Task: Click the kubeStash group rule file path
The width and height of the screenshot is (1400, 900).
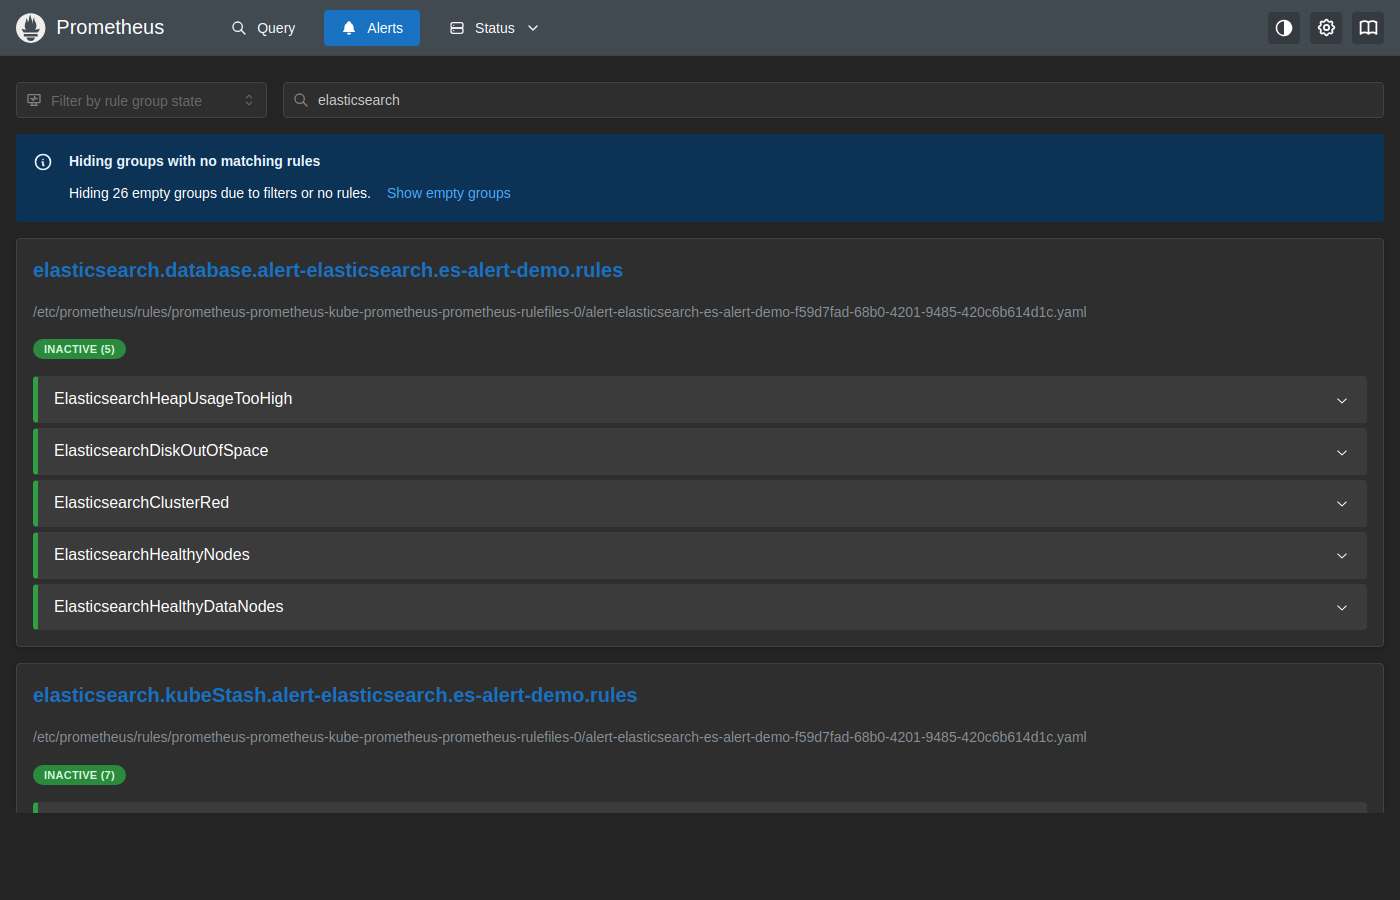Action: click(559, 737)
